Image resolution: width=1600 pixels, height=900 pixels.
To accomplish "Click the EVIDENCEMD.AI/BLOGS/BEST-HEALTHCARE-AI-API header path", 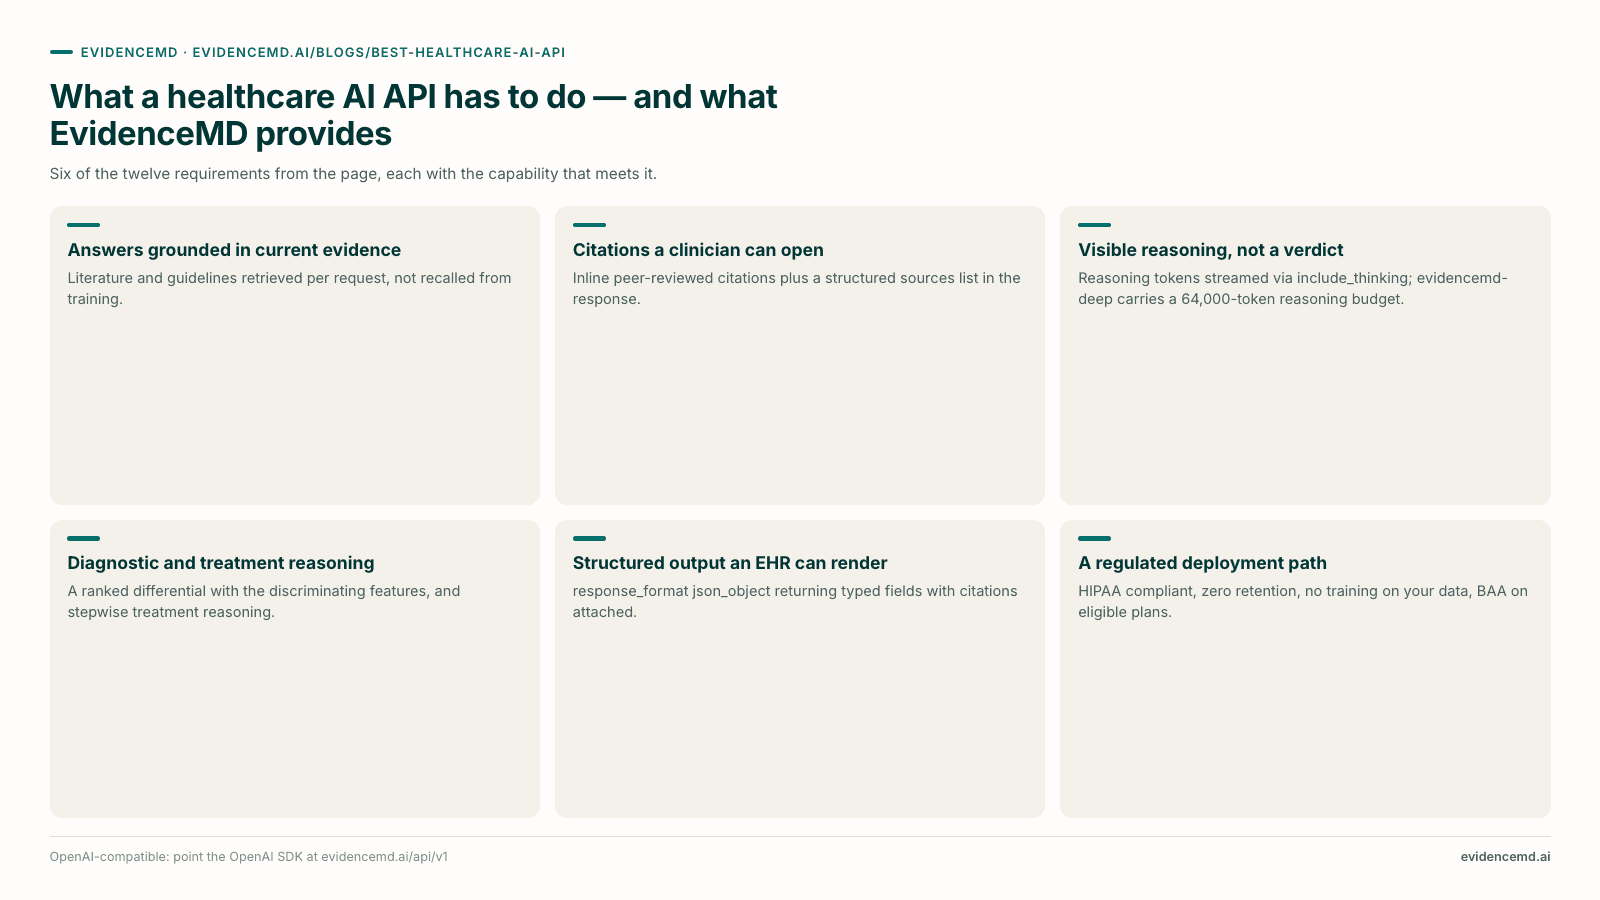I will 379,52.
